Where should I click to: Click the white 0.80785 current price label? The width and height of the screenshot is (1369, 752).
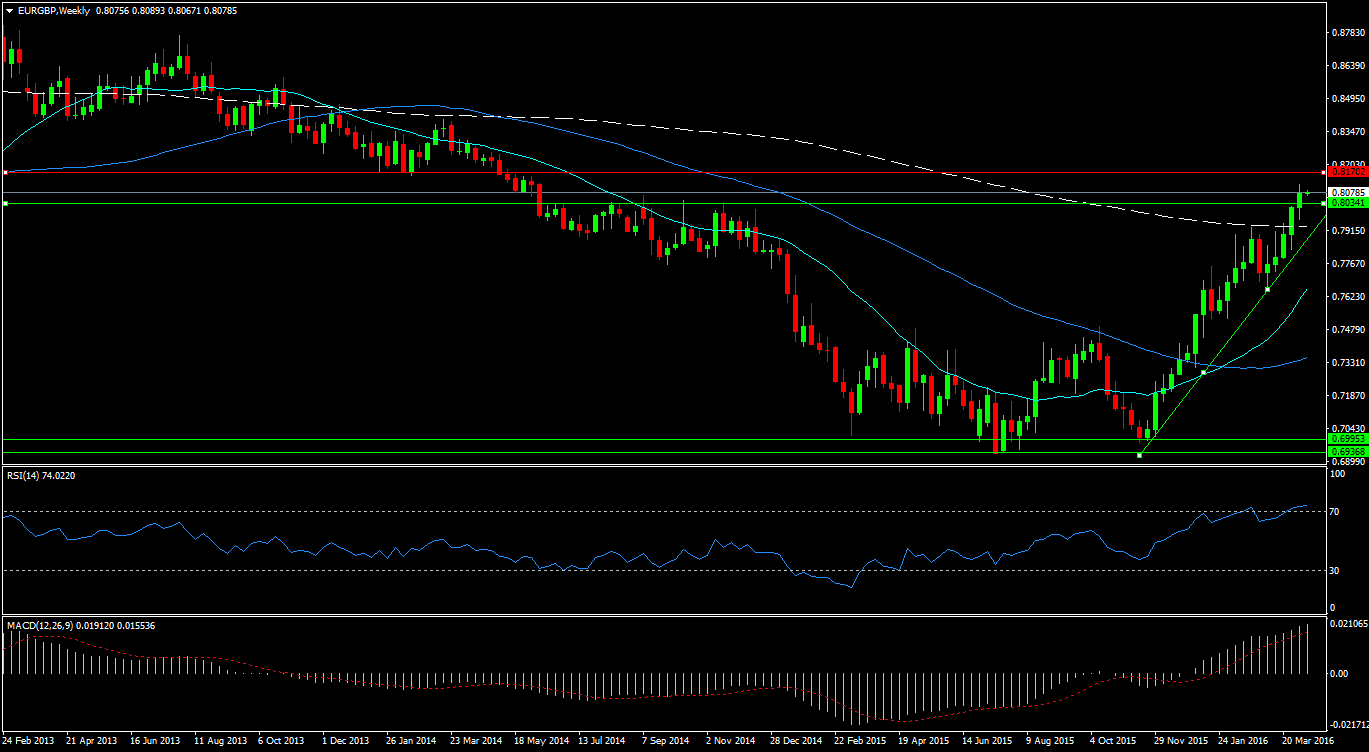(x=1346, y=192)
